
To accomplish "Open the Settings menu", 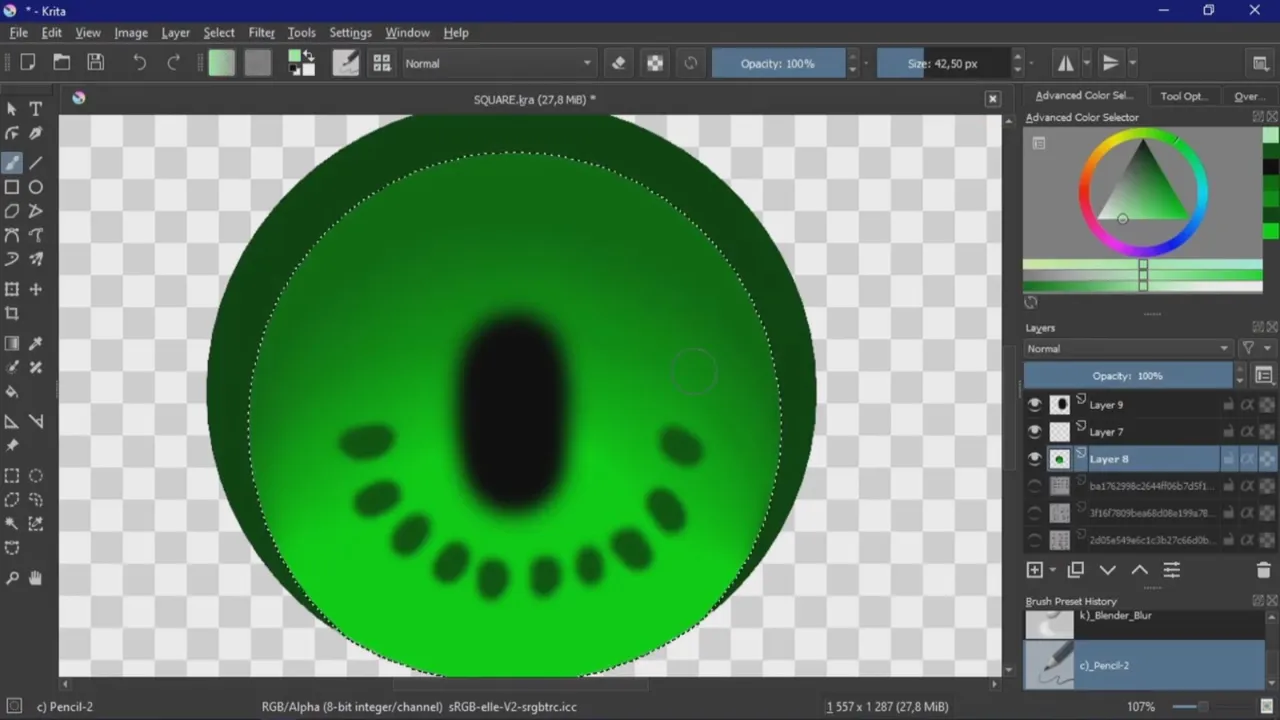I will 350,32.
